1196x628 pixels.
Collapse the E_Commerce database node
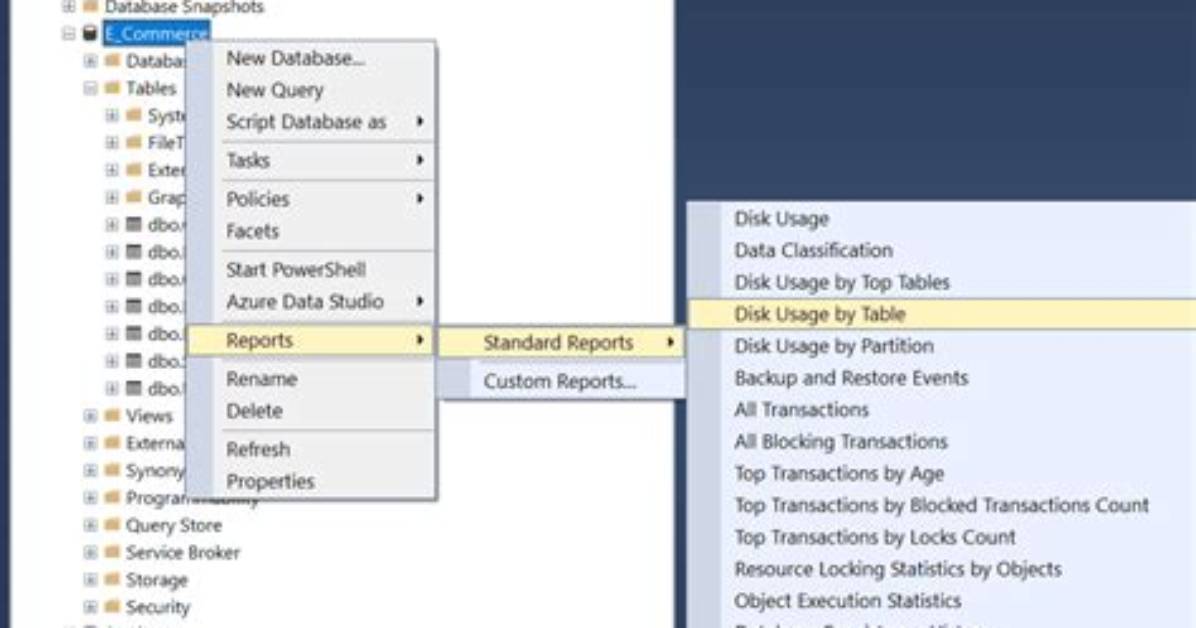point(69,34)
